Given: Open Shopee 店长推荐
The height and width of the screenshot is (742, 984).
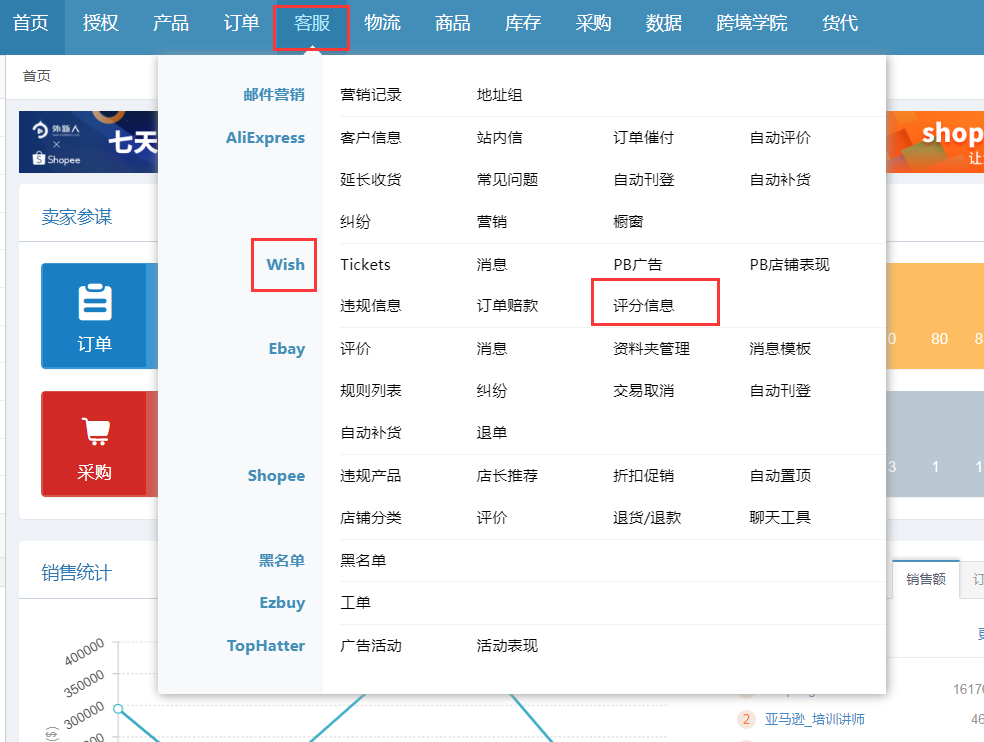Looking at the screenshot, I should tap(507, 475).
